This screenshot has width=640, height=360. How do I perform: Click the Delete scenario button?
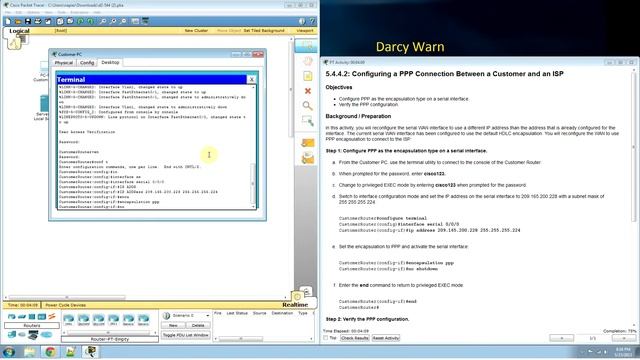click(x=198, y=325)
